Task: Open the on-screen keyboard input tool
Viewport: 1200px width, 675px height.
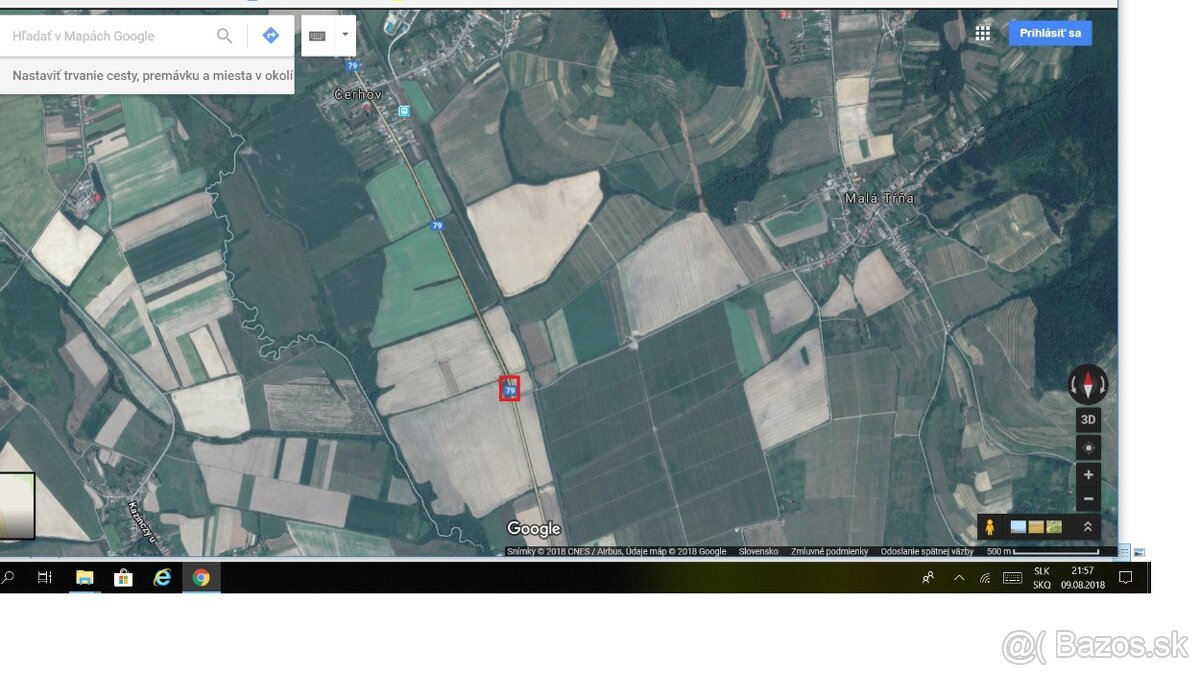Action: click(317, 35)
